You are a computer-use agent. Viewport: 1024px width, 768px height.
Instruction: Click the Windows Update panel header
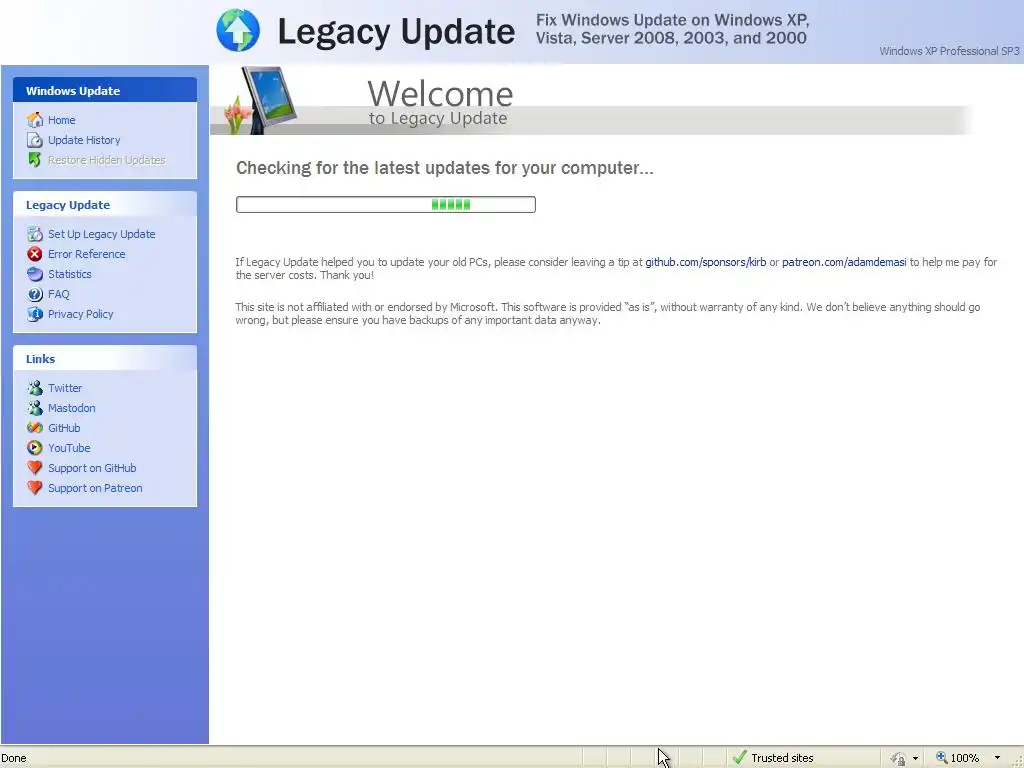tap(104, 90)
